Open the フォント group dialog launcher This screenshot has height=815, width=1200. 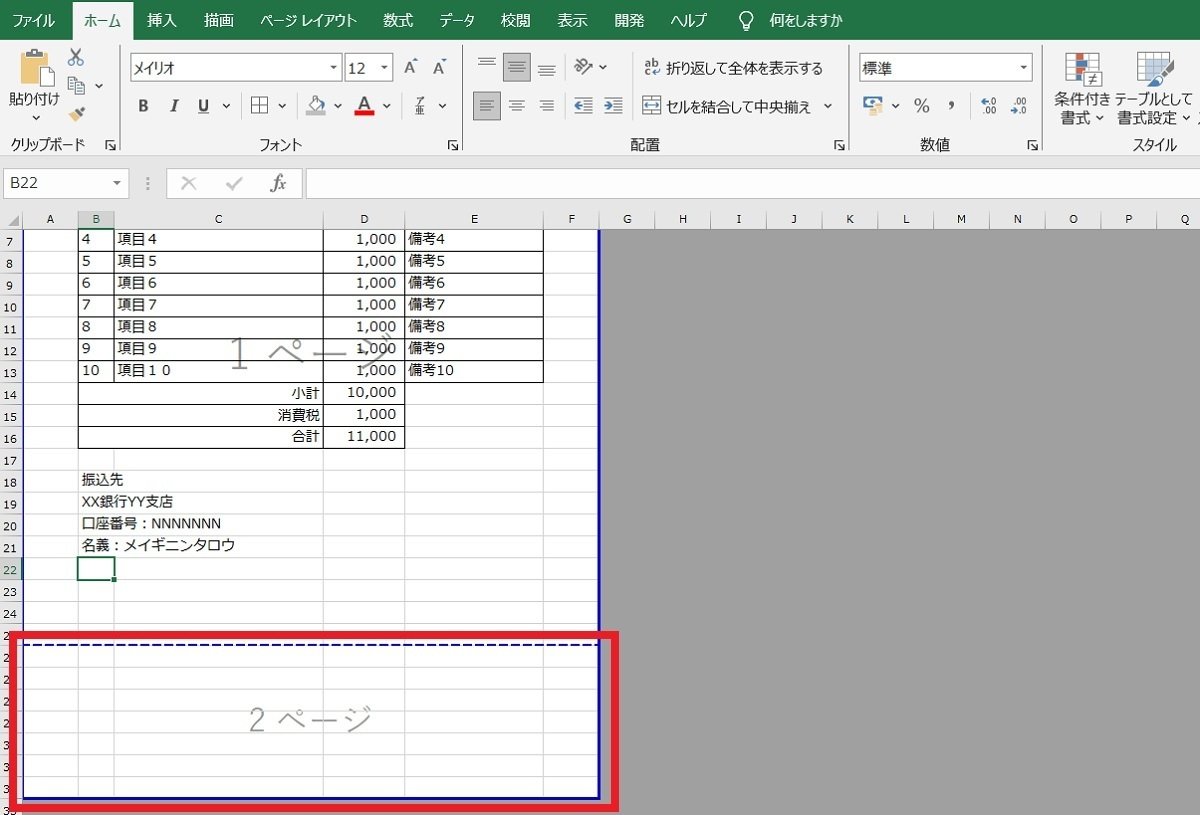coord(452,145)
